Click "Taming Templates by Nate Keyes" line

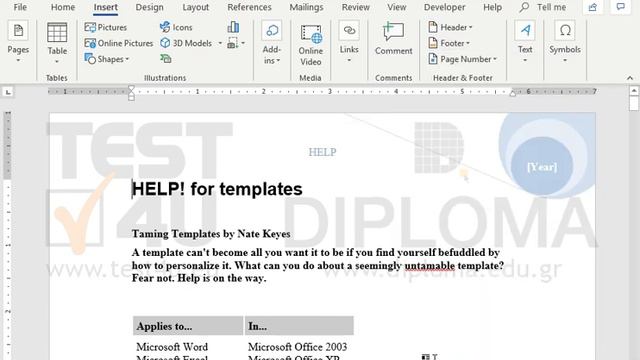211,234
